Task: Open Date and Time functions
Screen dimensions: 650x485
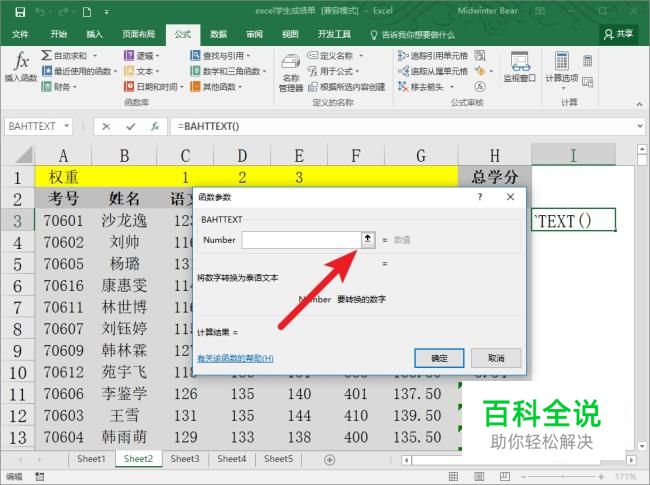Action: [153, 87]
